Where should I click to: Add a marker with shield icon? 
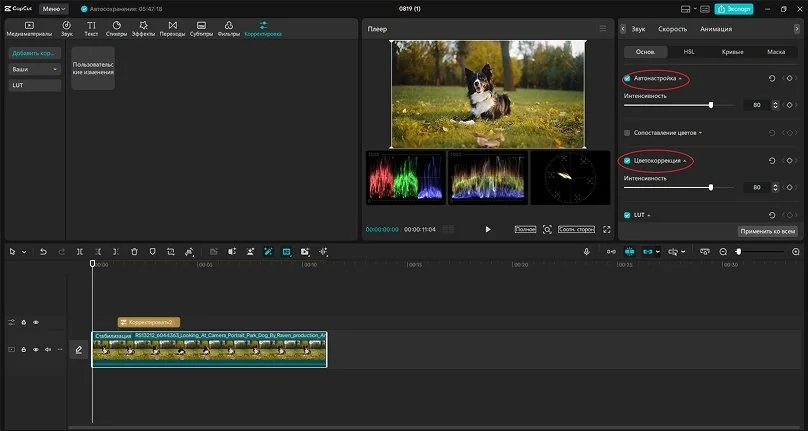coord(153,252)
